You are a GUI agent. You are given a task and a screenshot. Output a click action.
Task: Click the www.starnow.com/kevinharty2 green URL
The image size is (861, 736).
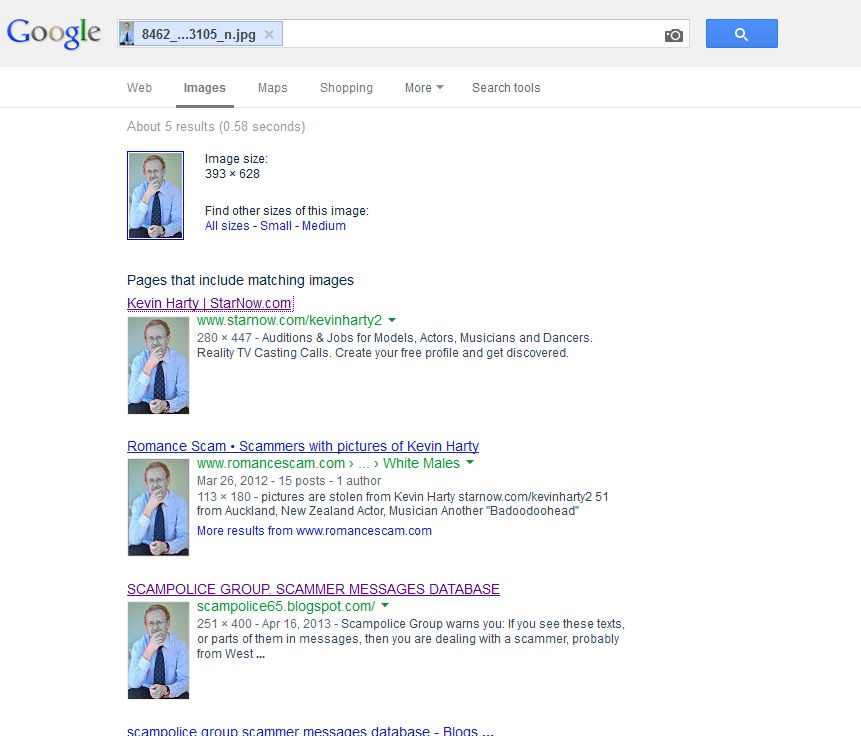pos(289,320)
